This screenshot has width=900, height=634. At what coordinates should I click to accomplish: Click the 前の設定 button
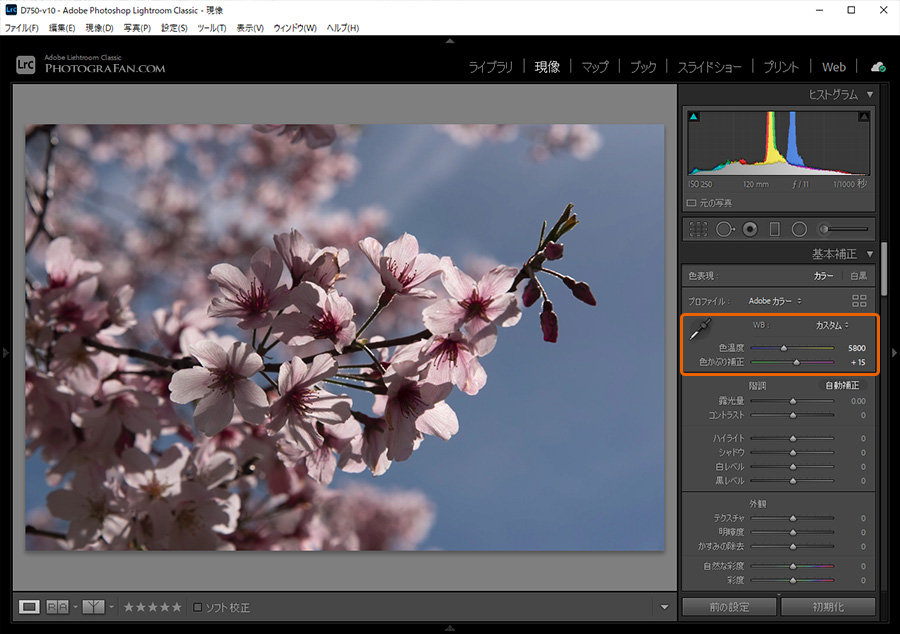click(x=729, y=606)
